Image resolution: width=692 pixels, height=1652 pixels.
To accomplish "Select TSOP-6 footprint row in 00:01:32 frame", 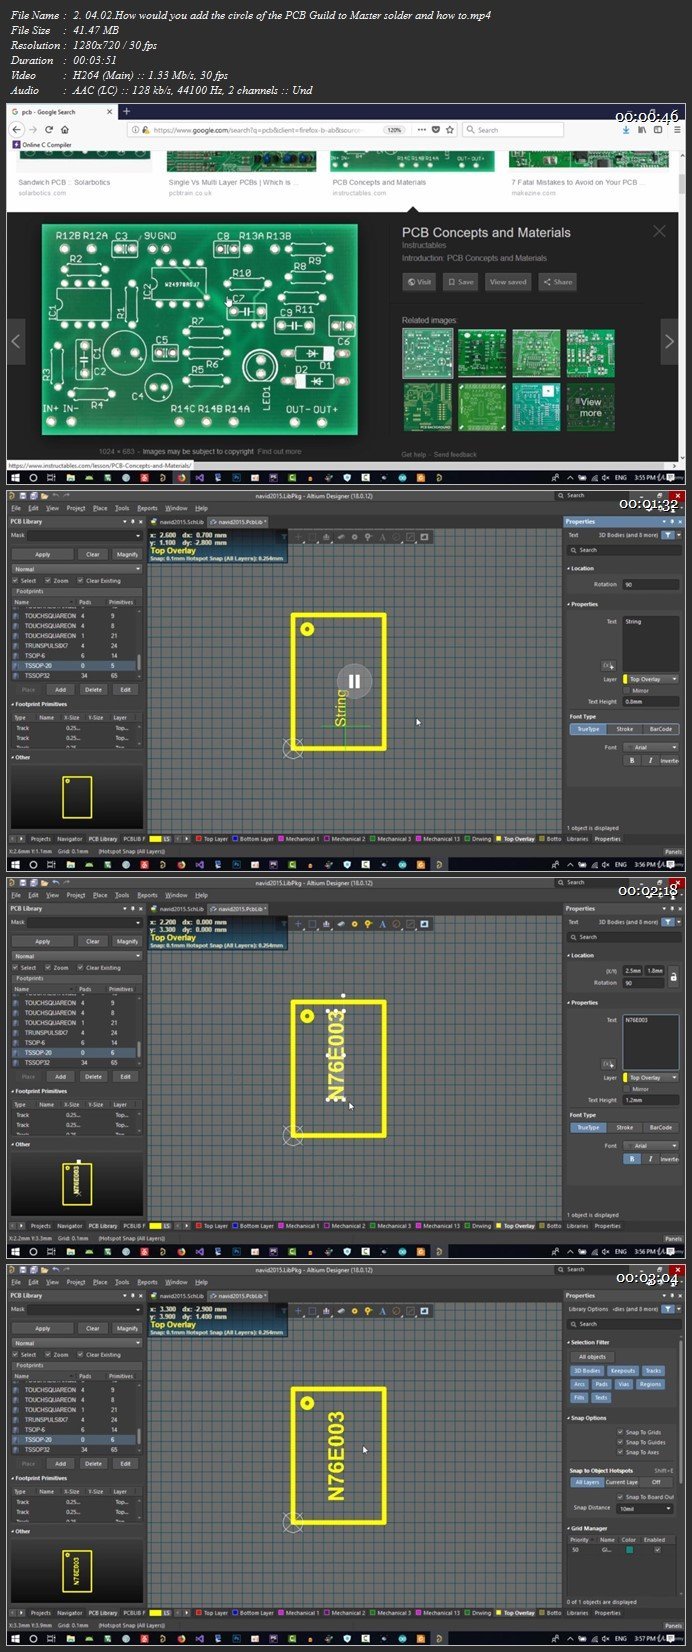I will (x=75, y=655).
